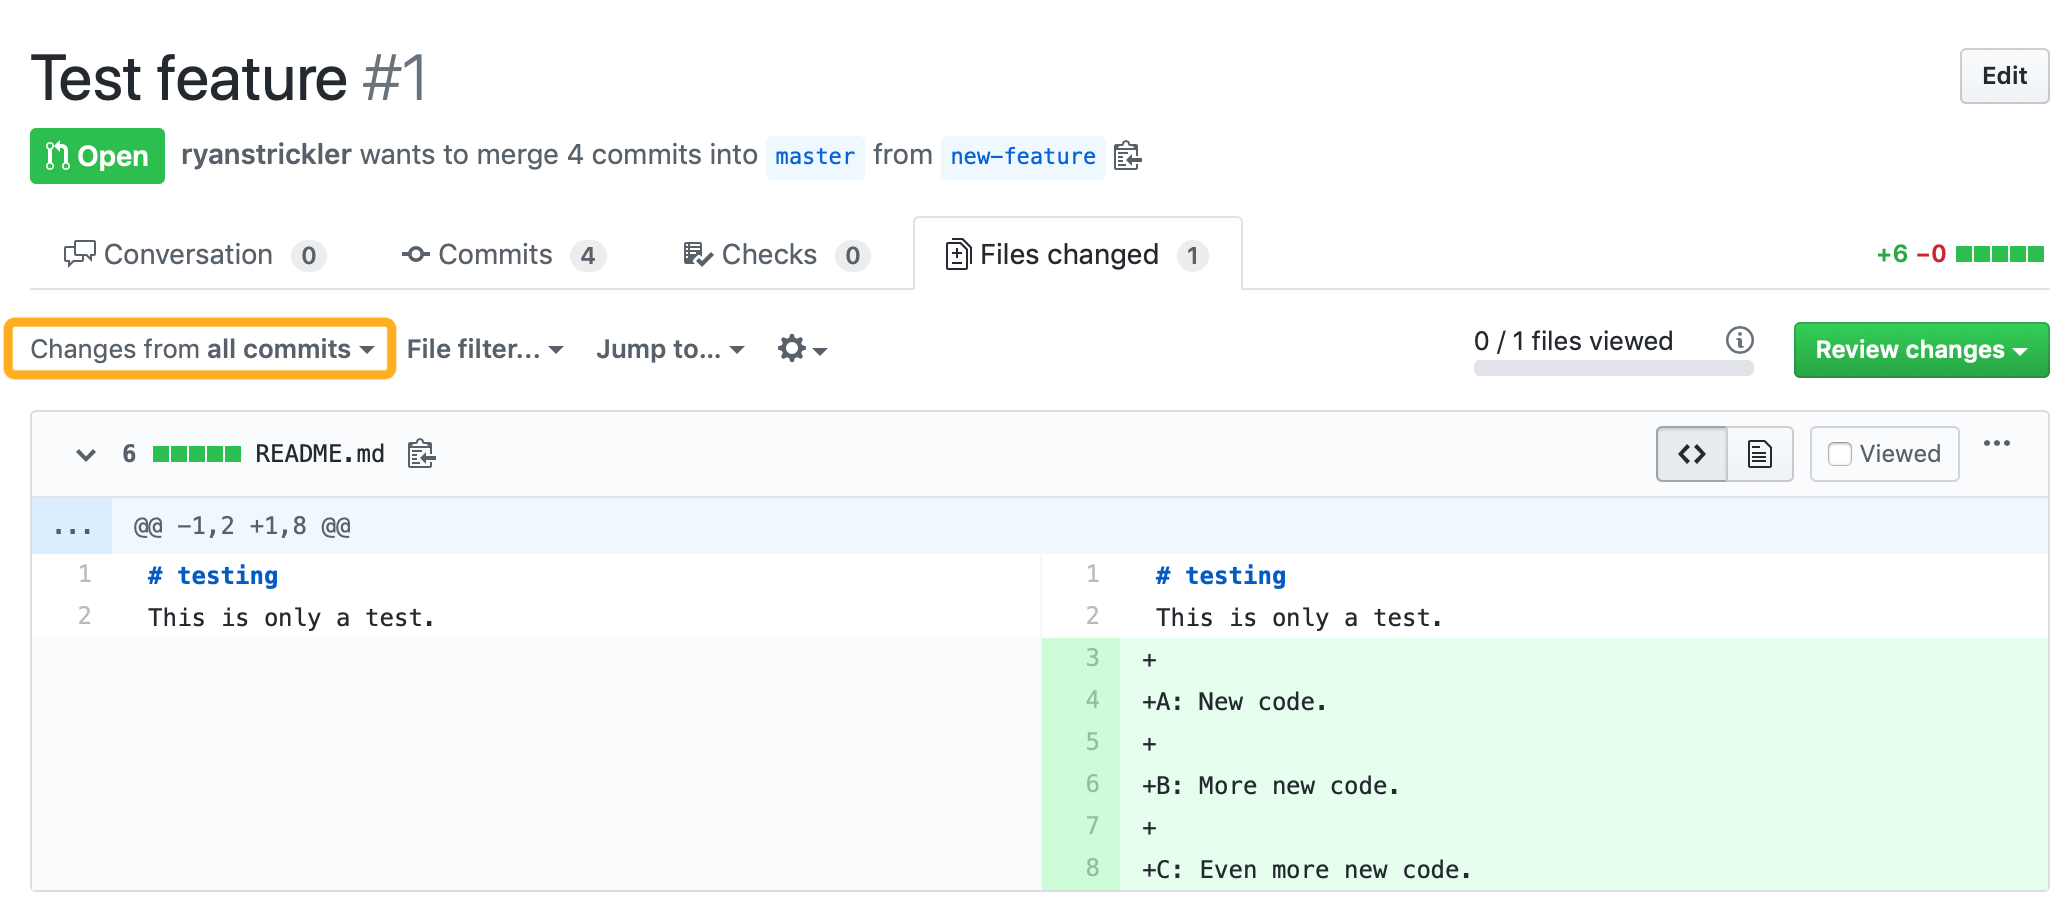Switch to rich diff document view icon
Viewport: 2067px width, 917px height.
1759,454
